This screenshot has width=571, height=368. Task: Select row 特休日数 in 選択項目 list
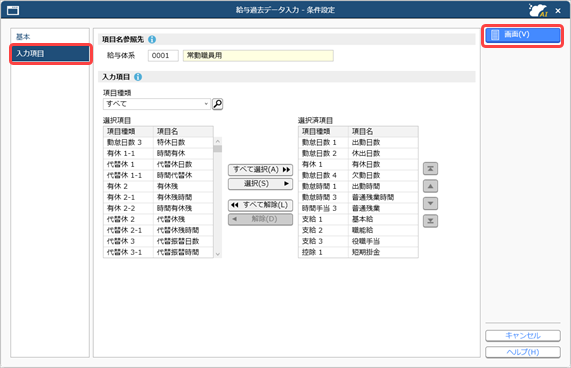coord(158,142)
